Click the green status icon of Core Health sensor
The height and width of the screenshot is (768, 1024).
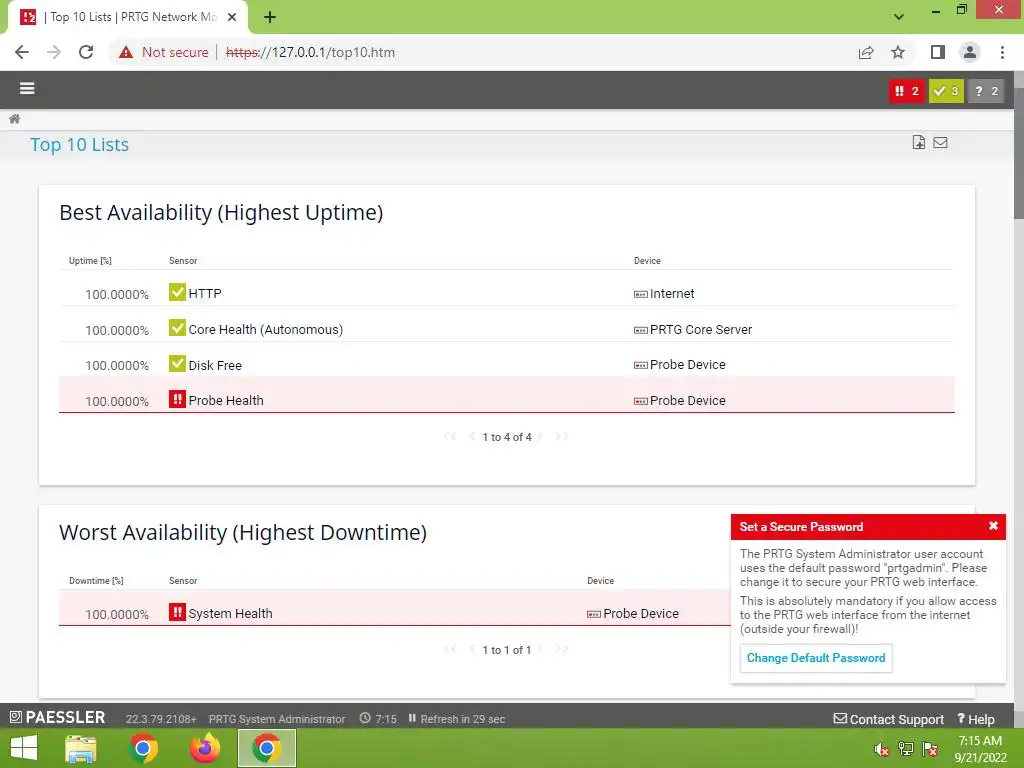pos(177,328)
